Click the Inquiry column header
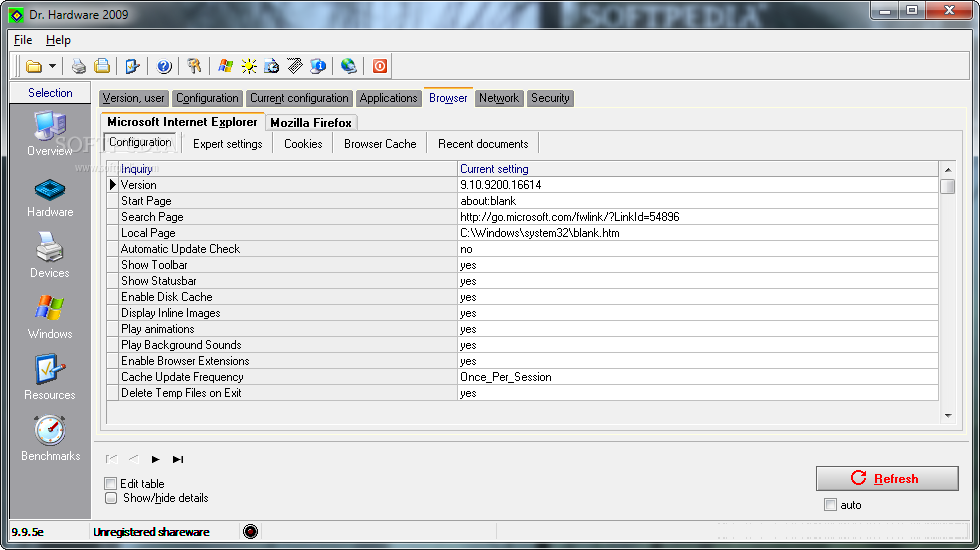 (288, 169)
